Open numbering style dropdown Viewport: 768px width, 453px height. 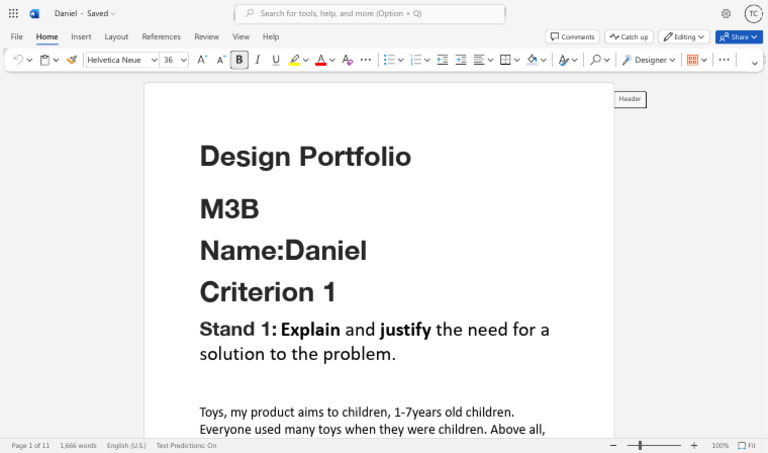427,60
